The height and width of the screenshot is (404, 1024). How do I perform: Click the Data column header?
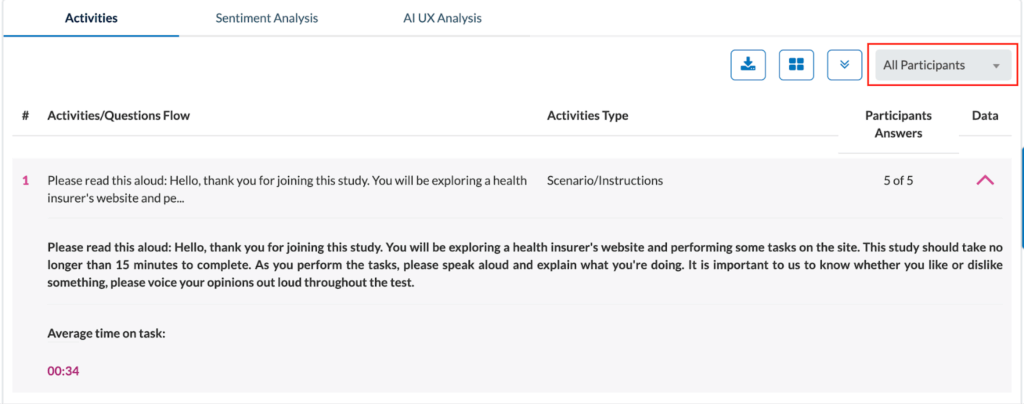coord(985,116)
